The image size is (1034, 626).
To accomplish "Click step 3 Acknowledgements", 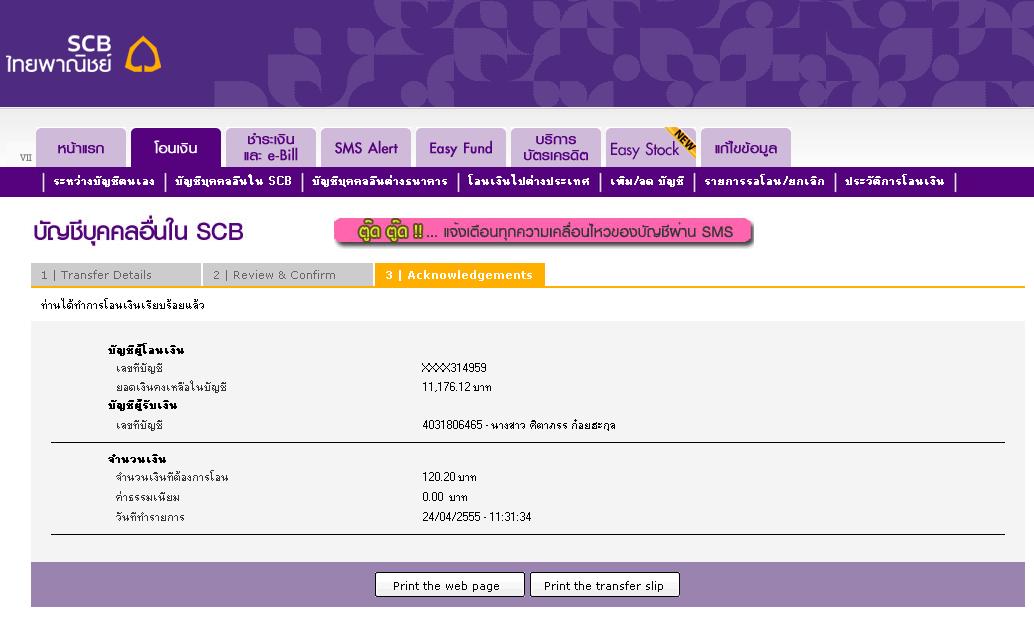I will (460, 275).
